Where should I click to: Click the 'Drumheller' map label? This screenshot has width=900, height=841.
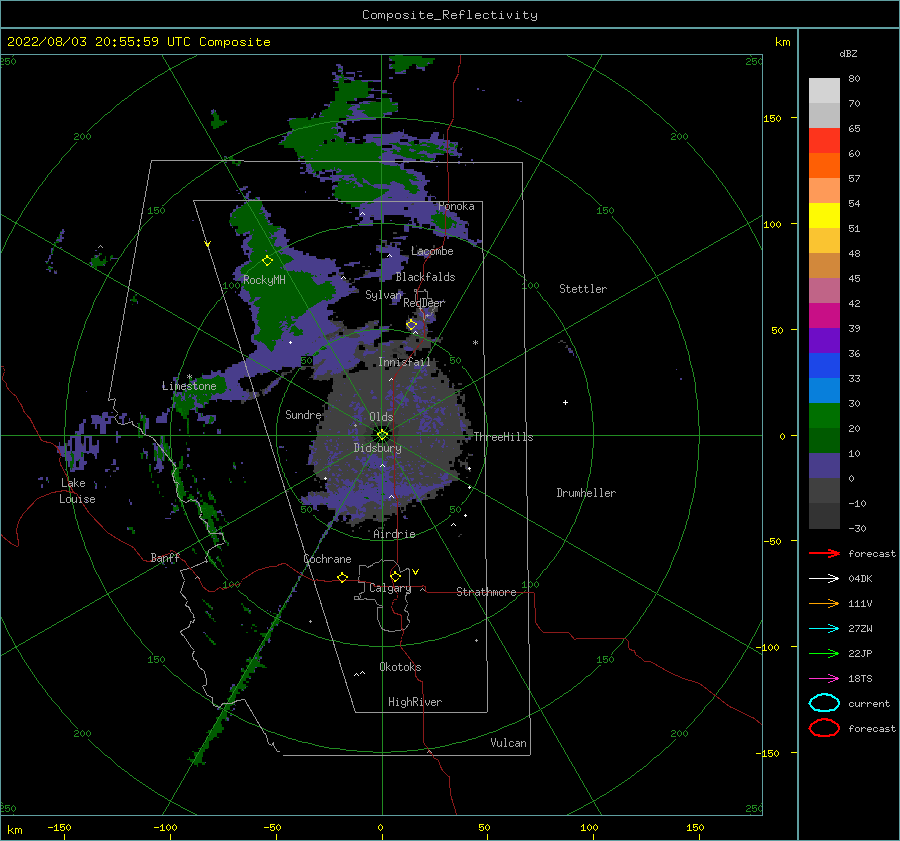(x=586, y=493)
